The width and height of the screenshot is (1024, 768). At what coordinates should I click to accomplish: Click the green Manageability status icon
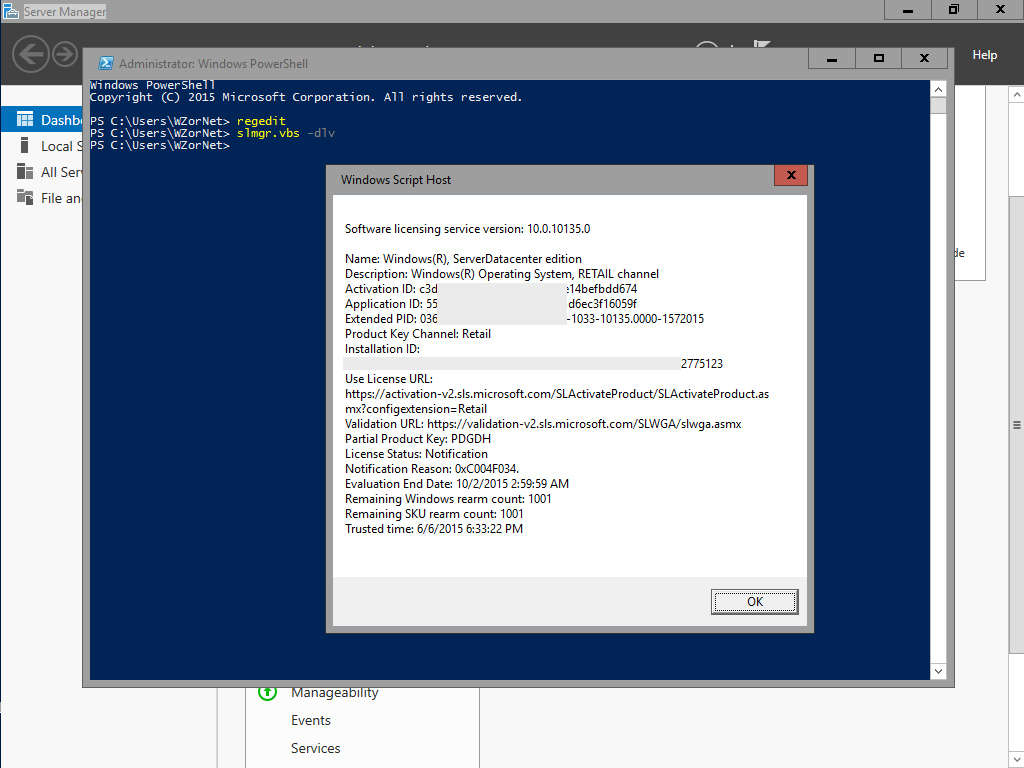point(266,692)
